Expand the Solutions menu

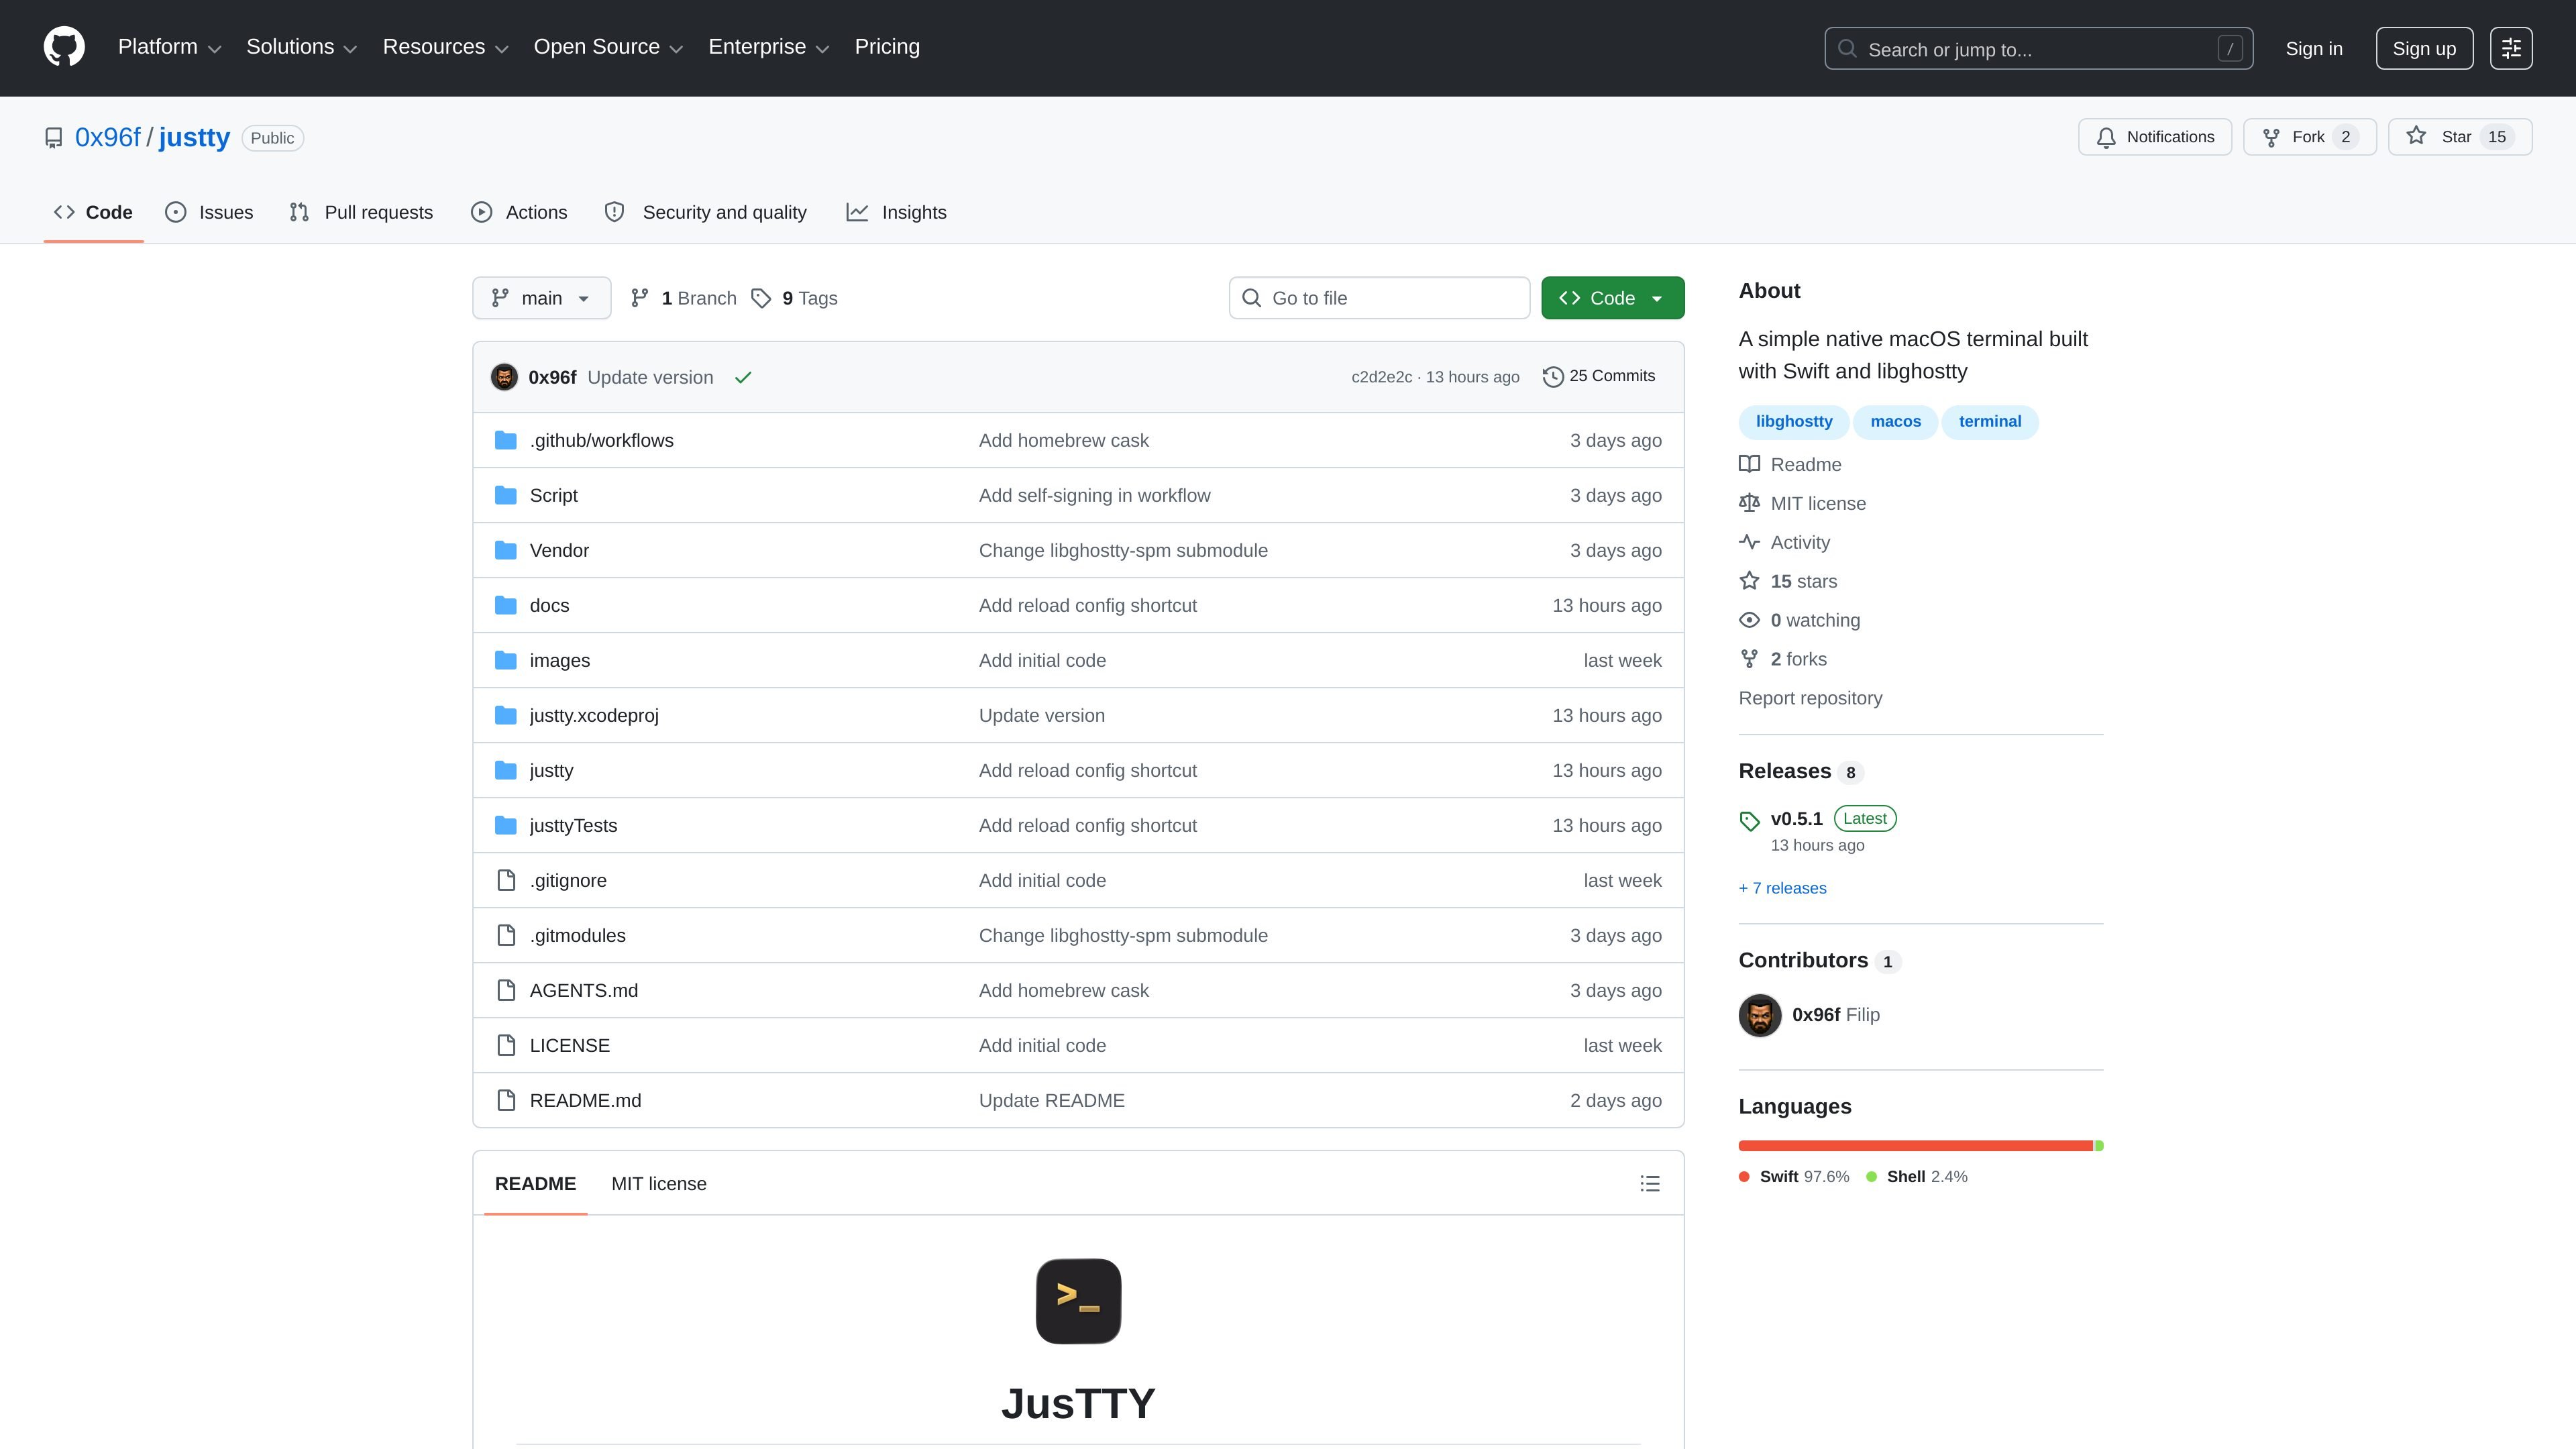(x=301, y=47)
